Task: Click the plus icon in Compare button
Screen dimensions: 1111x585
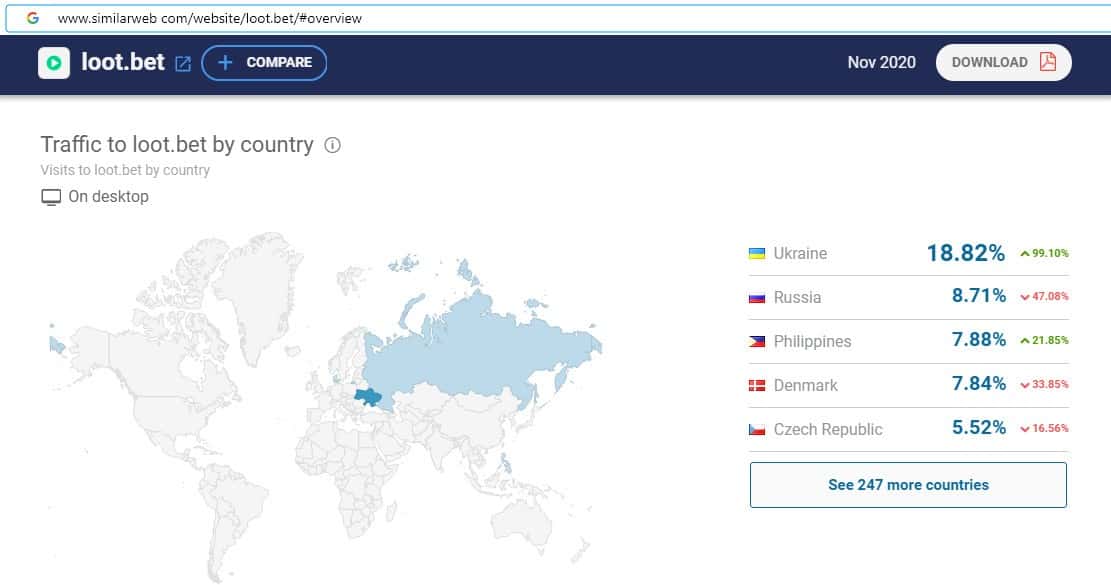Action: (225, 62)
